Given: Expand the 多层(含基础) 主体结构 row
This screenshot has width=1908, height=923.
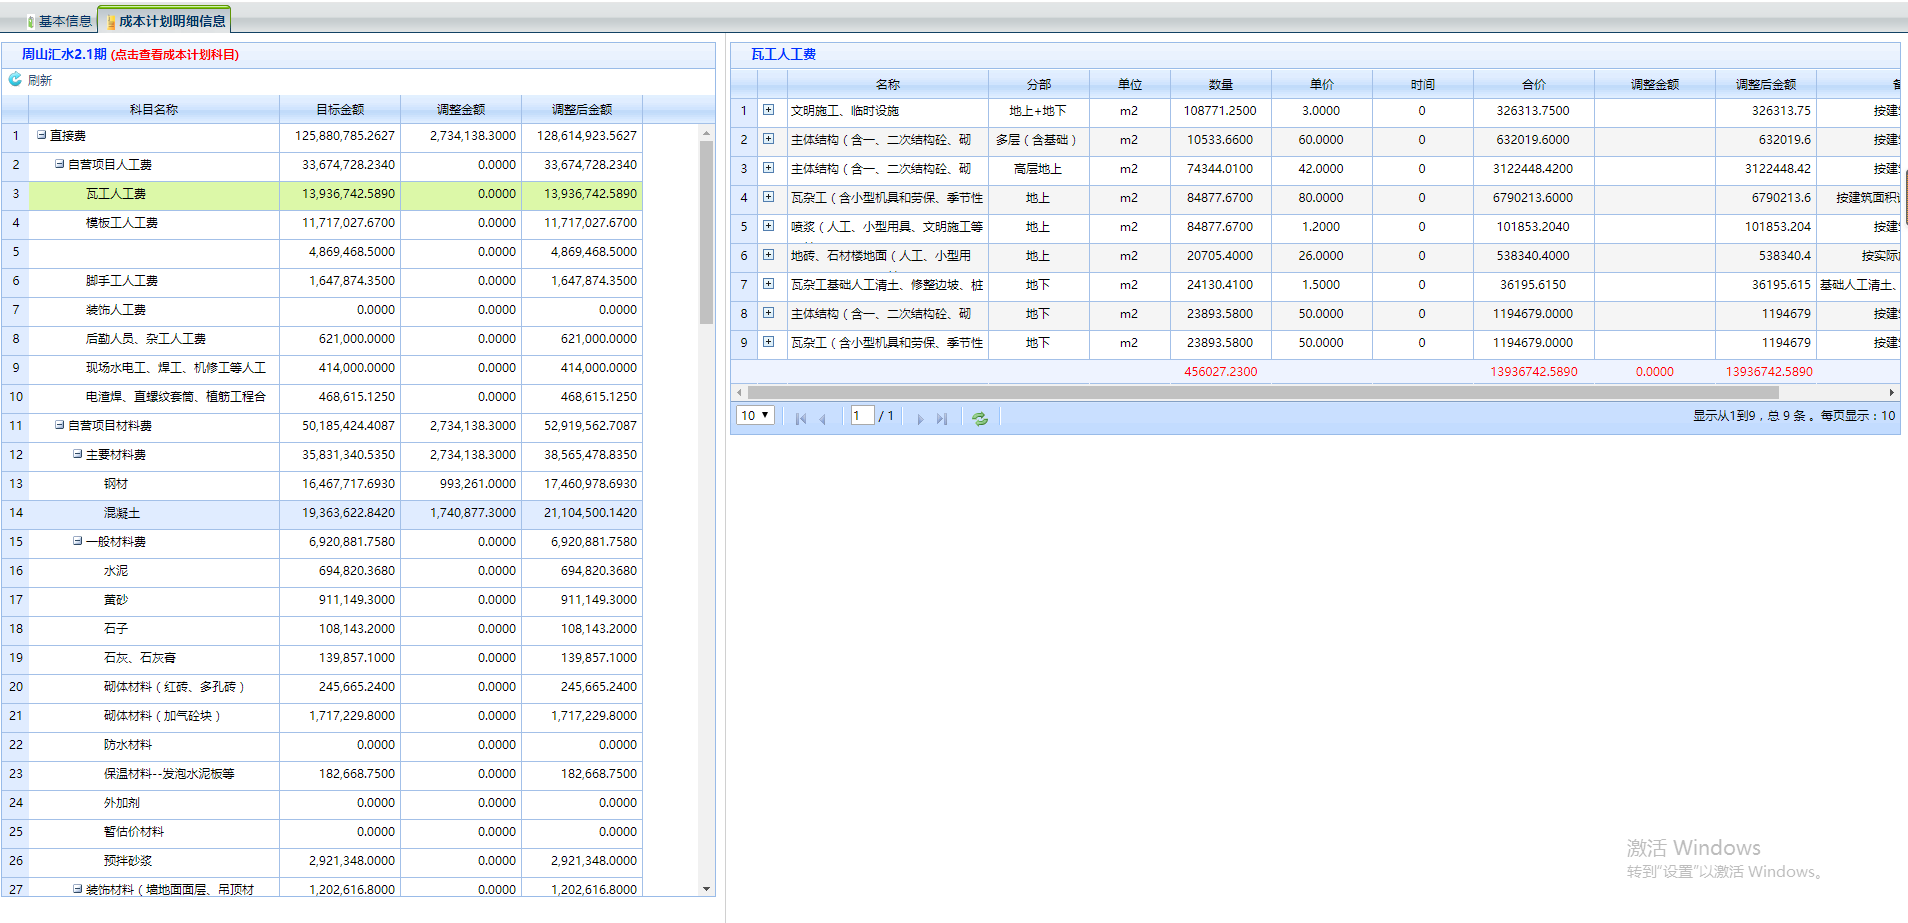Looking at the screenshot, I should click(768, 139).
